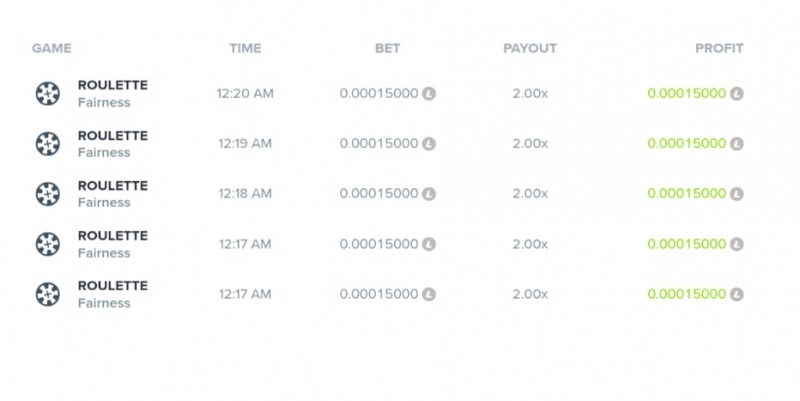
Task: Click the Litecoin icon beside the 12:20 AM profit
Action: [x=736, y=94]
